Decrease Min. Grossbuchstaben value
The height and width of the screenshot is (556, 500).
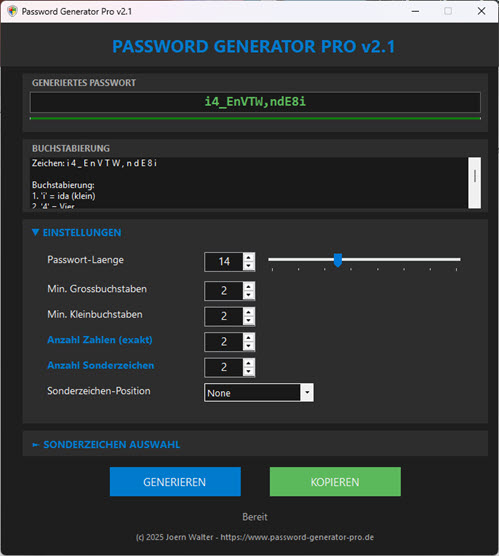(x=249, y=295)
